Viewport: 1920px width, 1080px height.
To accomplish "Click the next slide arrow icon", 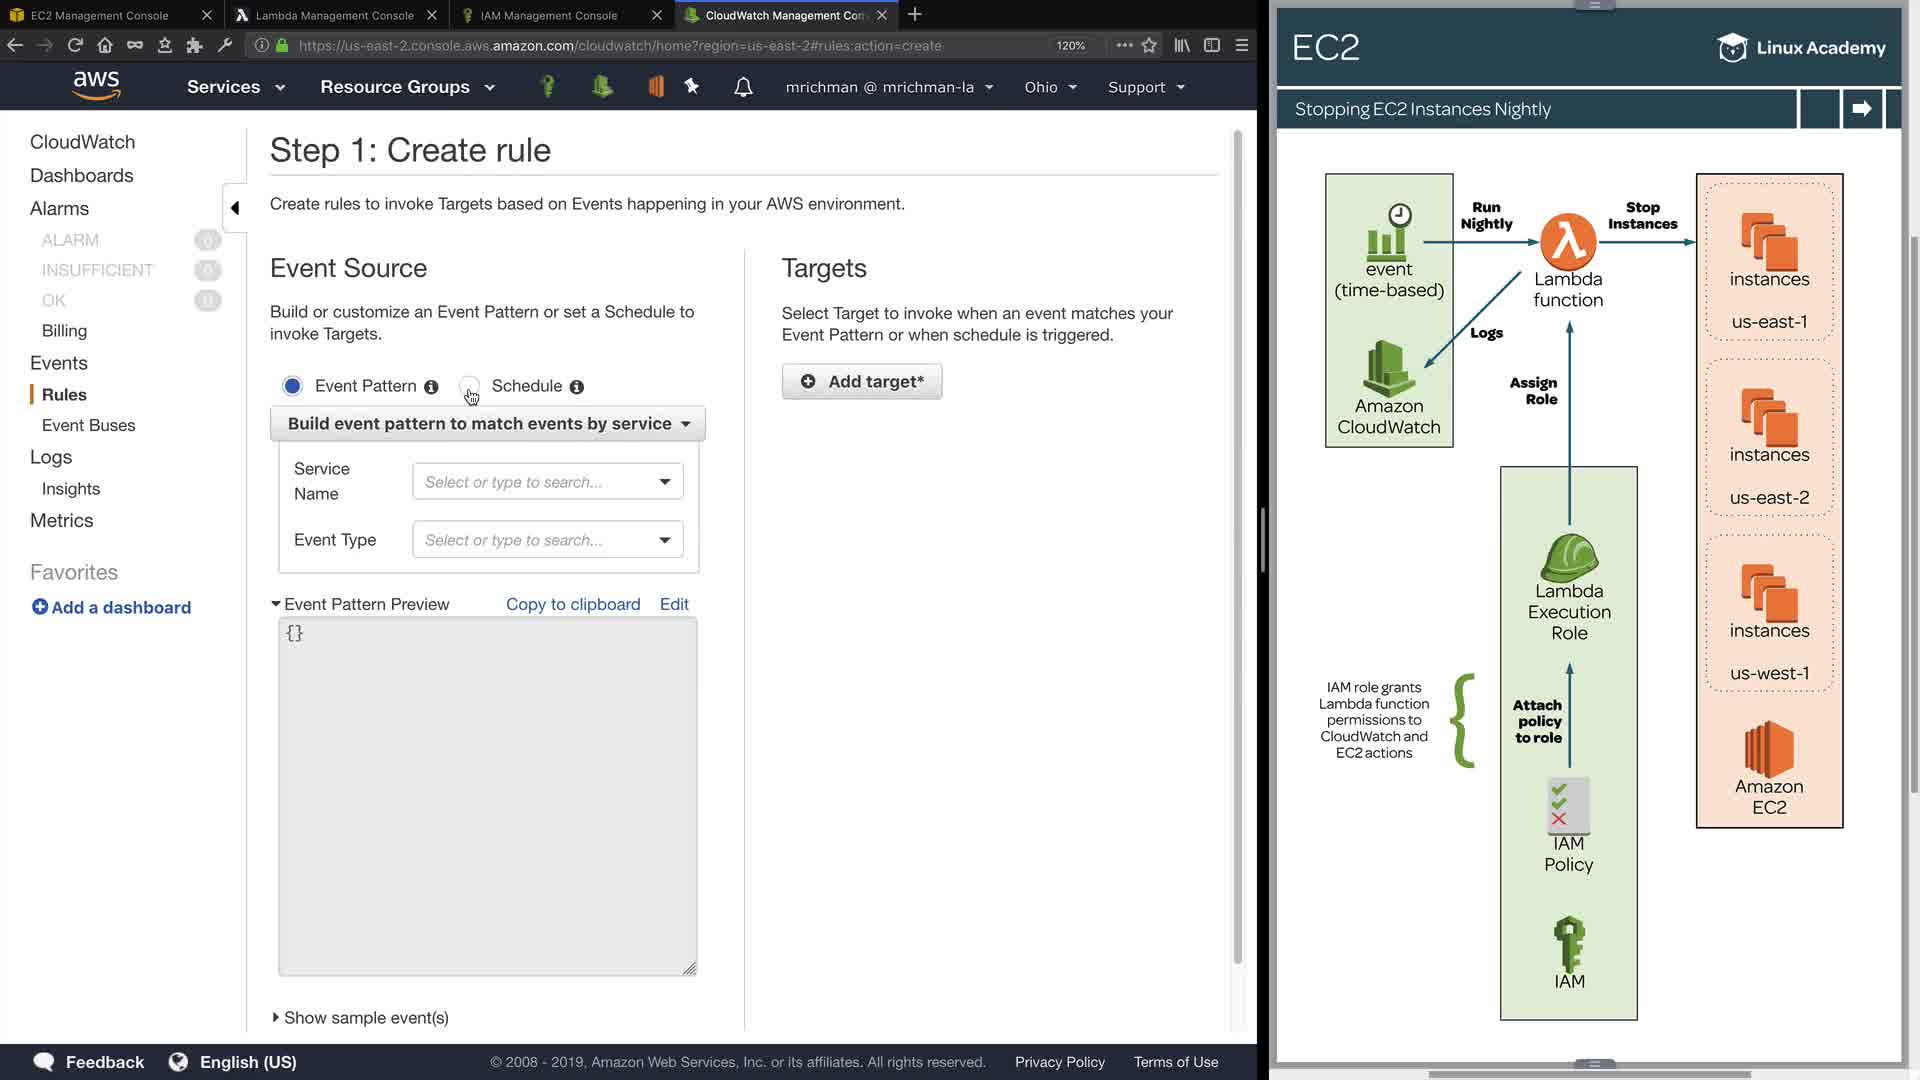I will pos(1861,108).
